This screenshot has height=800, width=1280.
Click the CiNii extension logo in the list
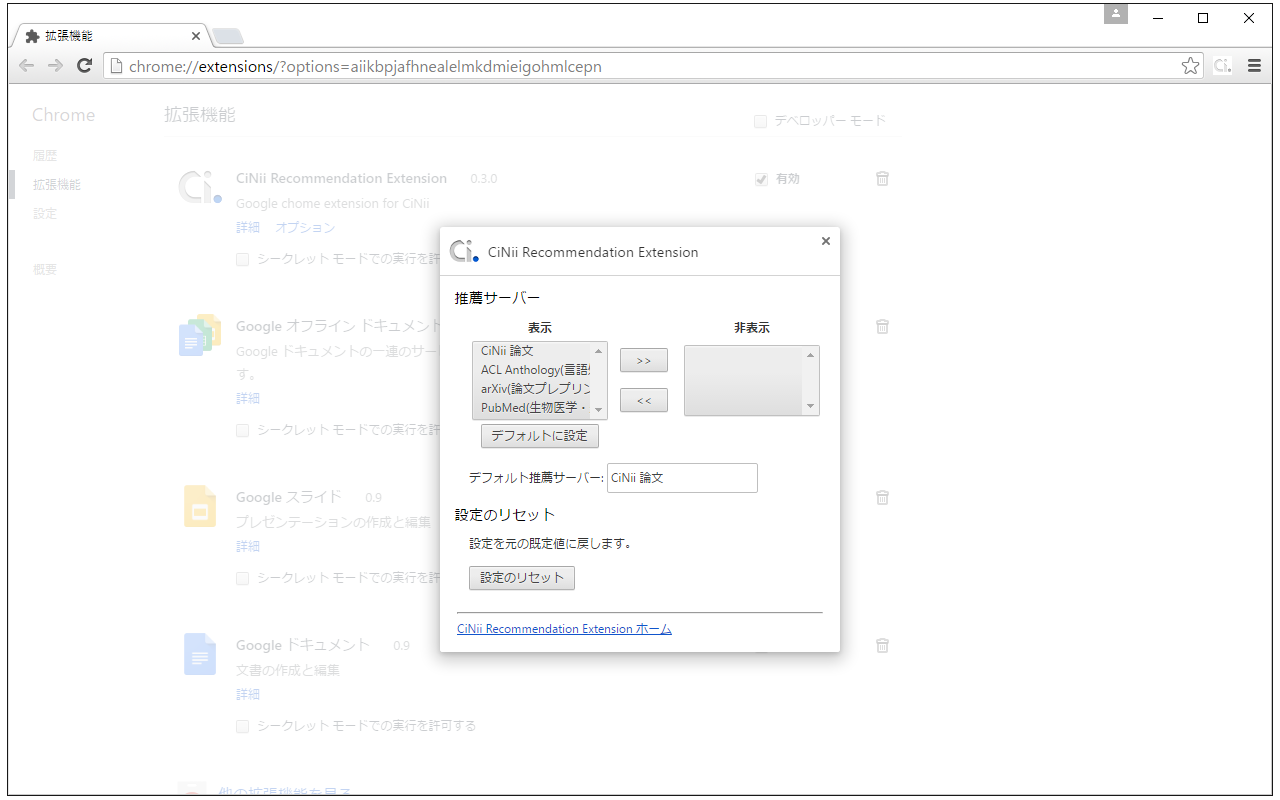[200, 187]
